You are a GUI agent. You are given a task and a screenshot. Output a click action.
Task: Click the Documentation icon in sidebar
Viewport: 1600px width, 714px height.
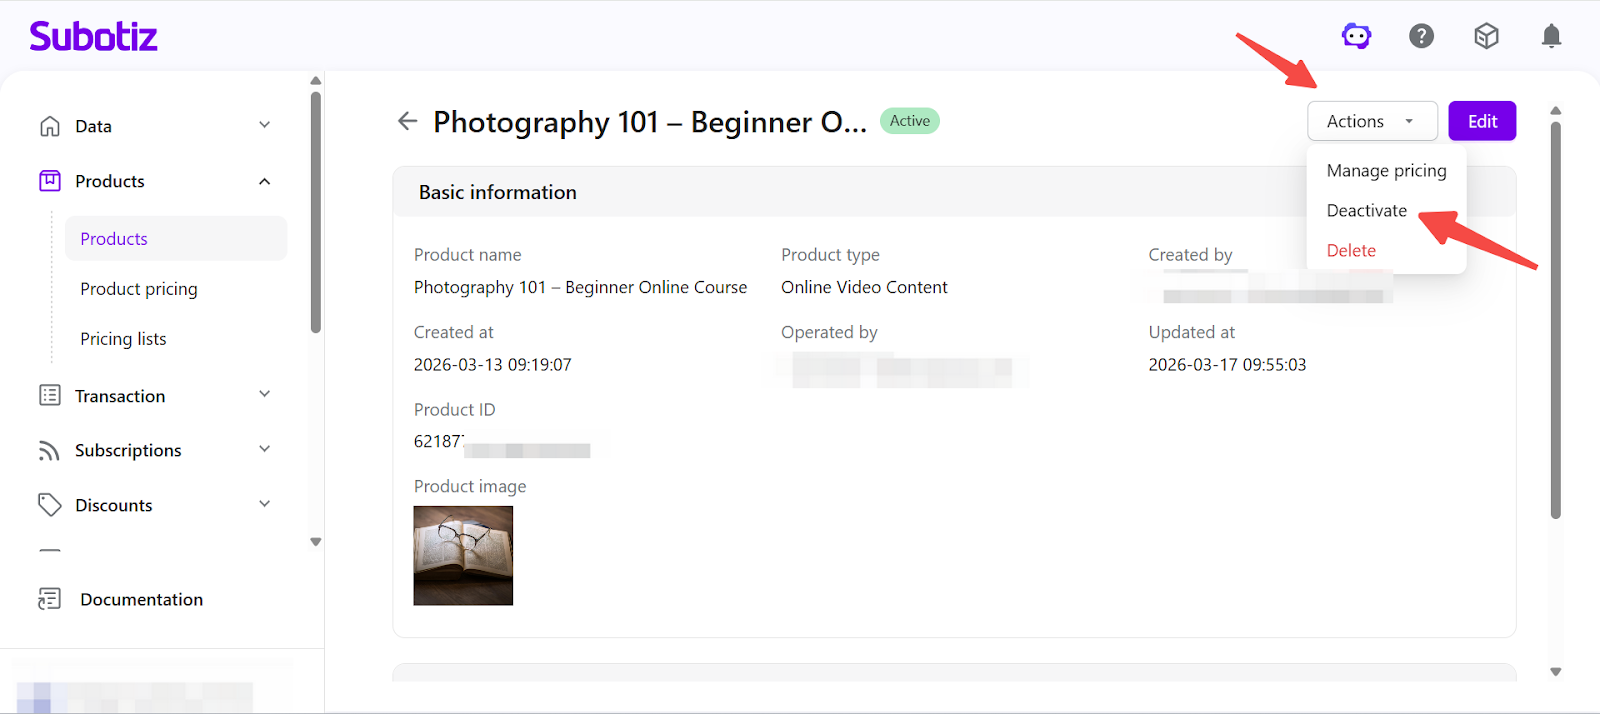tap(50, 599)
